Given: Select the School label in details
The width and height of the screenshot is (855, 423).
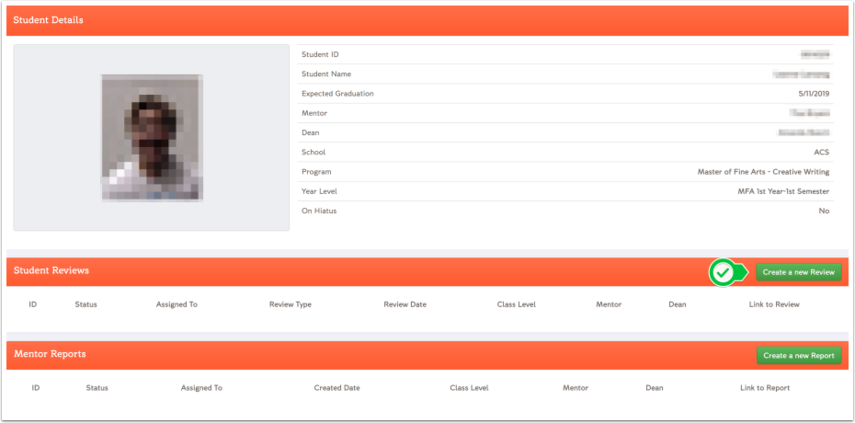Looking at the screenshot, I should (314, 153).
